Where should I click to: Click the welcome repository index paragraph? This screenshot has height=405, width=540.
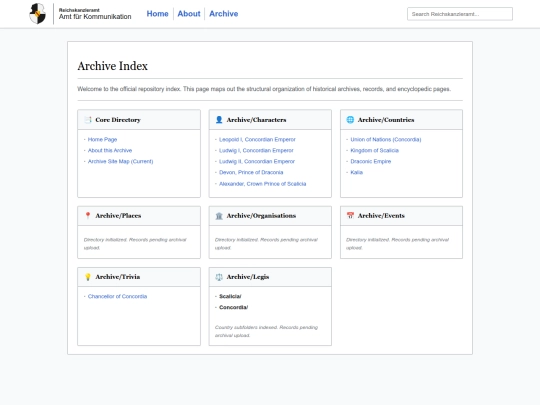pyautogui.click(x=264, y=89)
